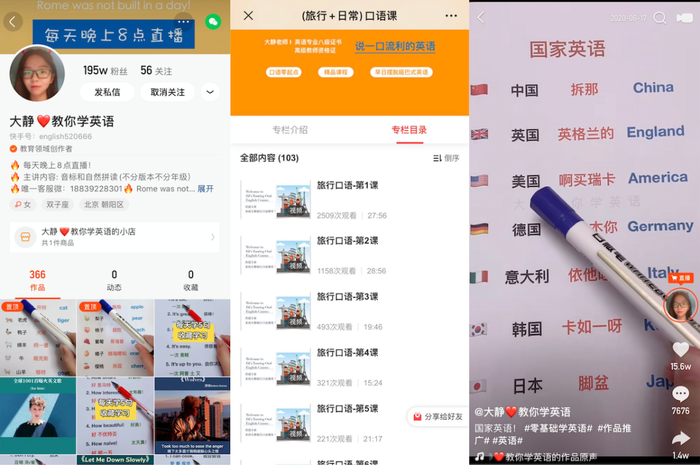Click the 分享给好友 button
This screenshot has height=465, width=700.
tap(438, 416)
